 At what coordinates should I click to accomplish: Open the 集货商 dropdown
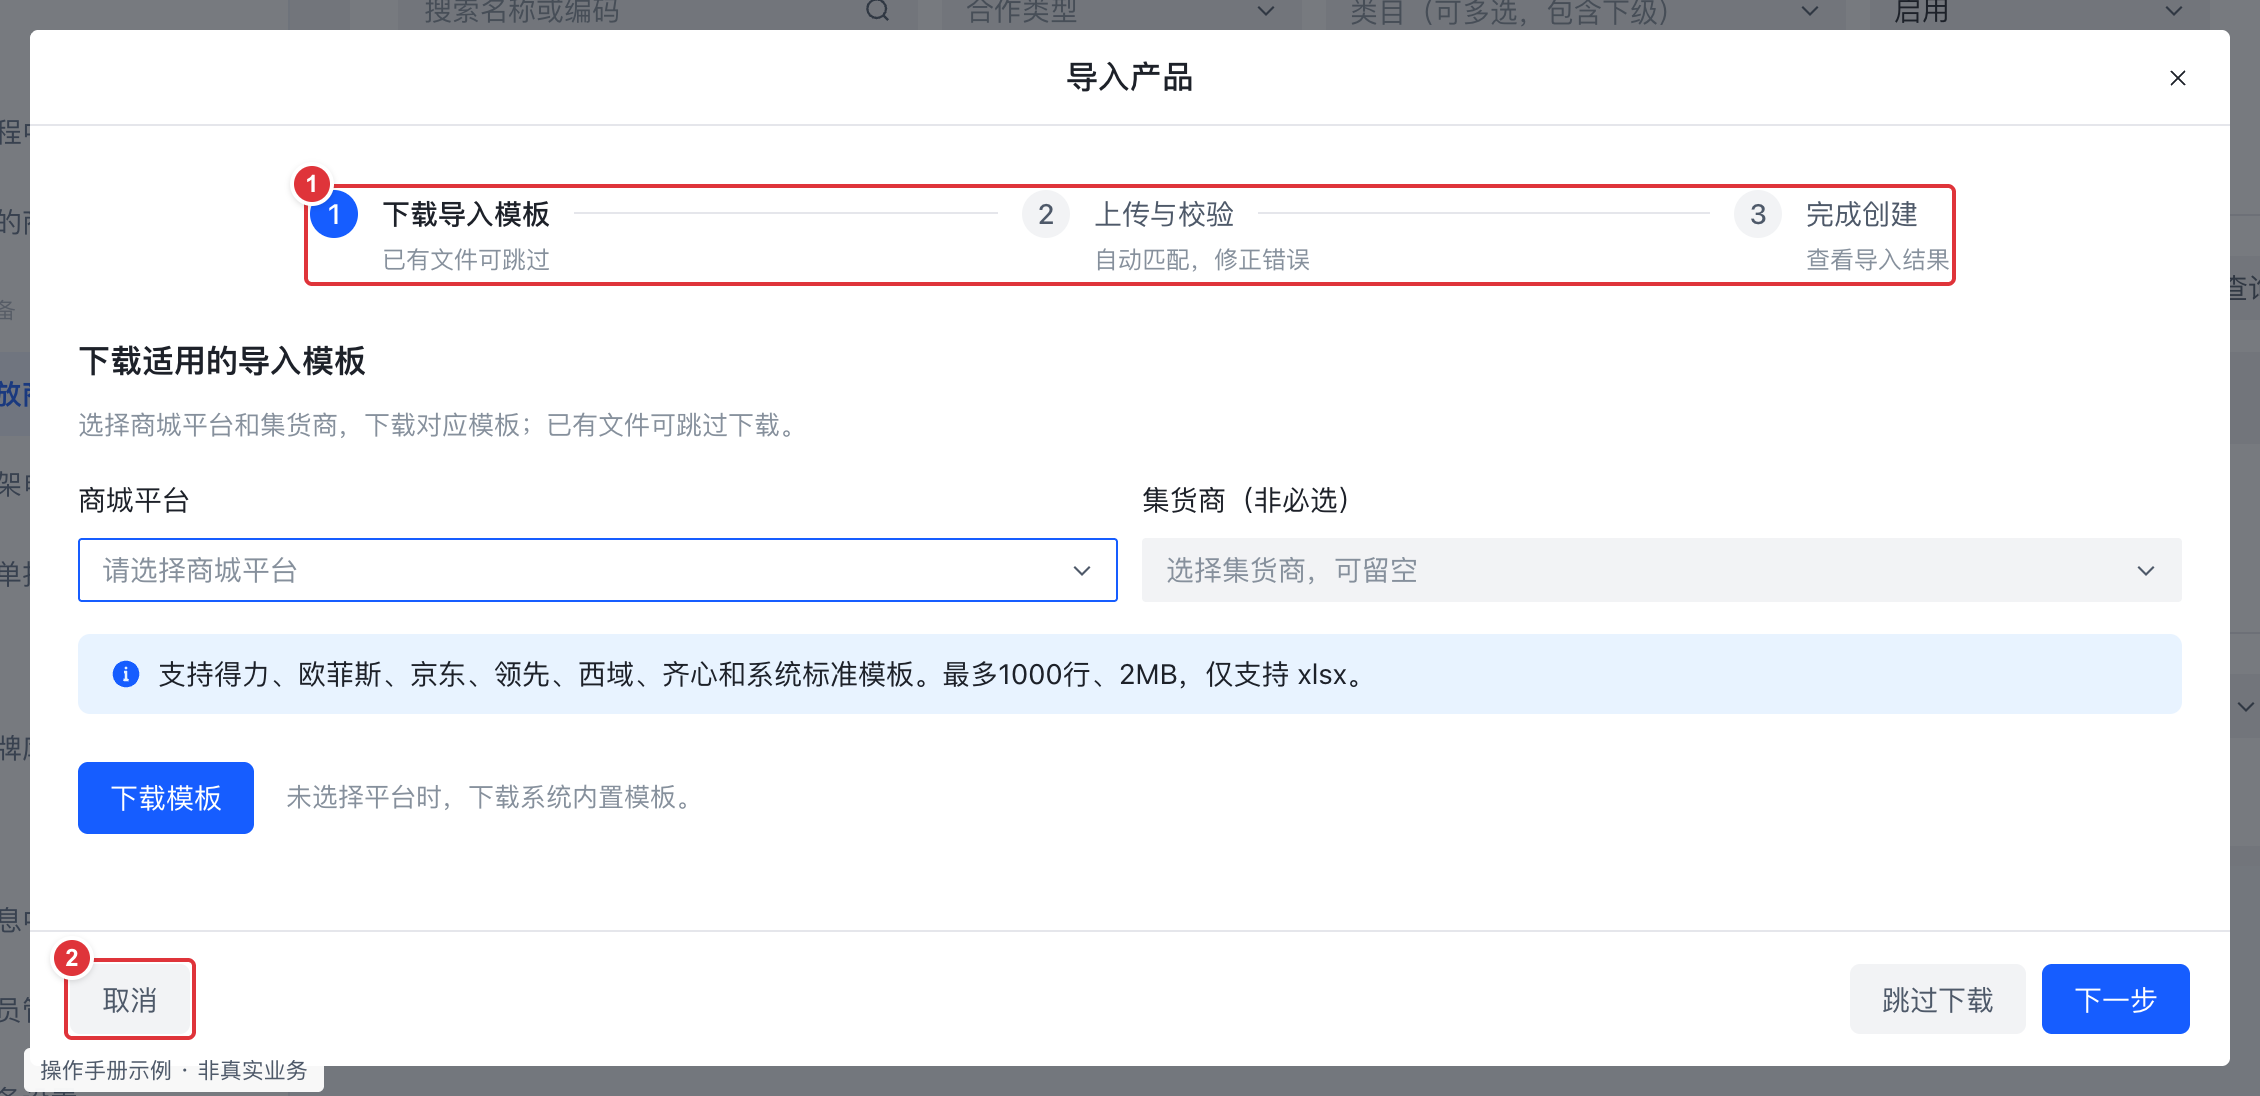[x=1661, y=570]
